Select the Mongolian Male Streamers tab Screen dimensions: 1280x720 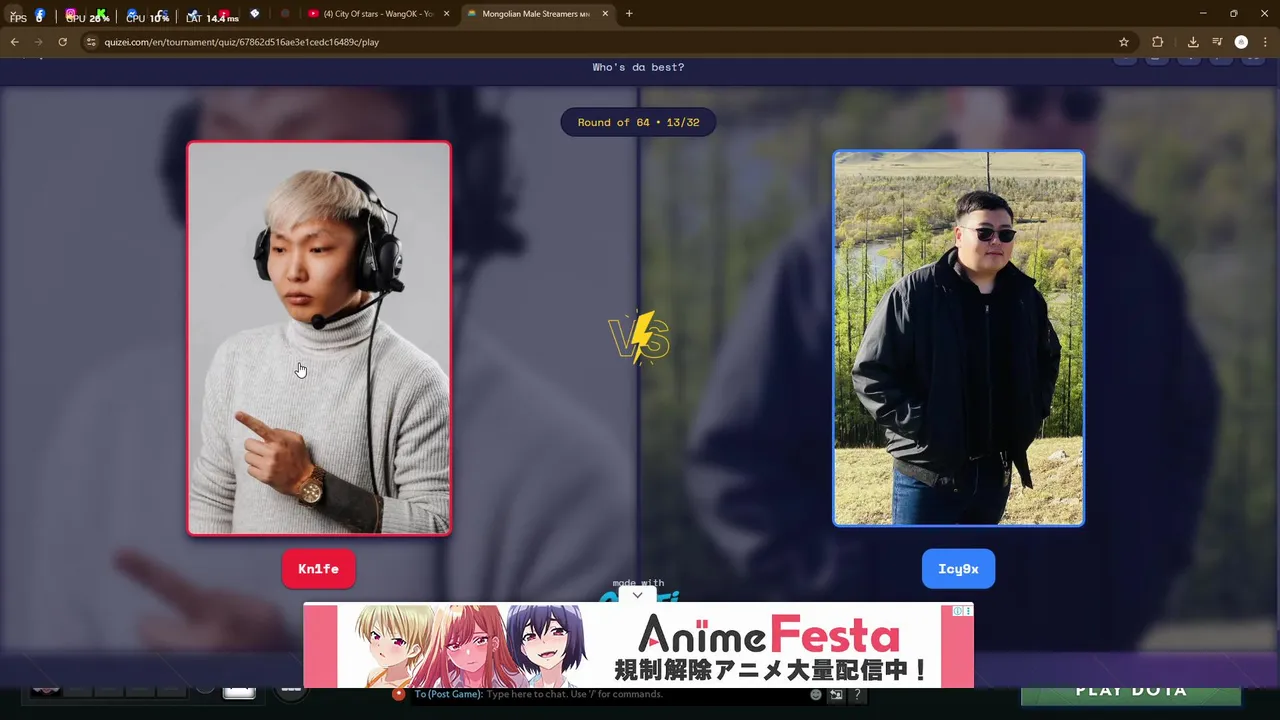click(537, 14)
